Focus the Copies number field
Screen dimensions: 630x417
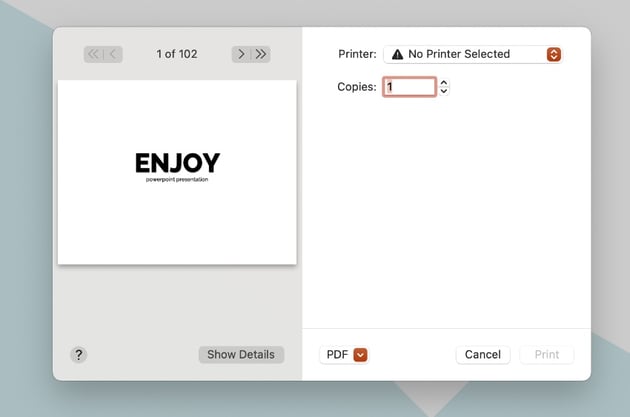(409, 87)
